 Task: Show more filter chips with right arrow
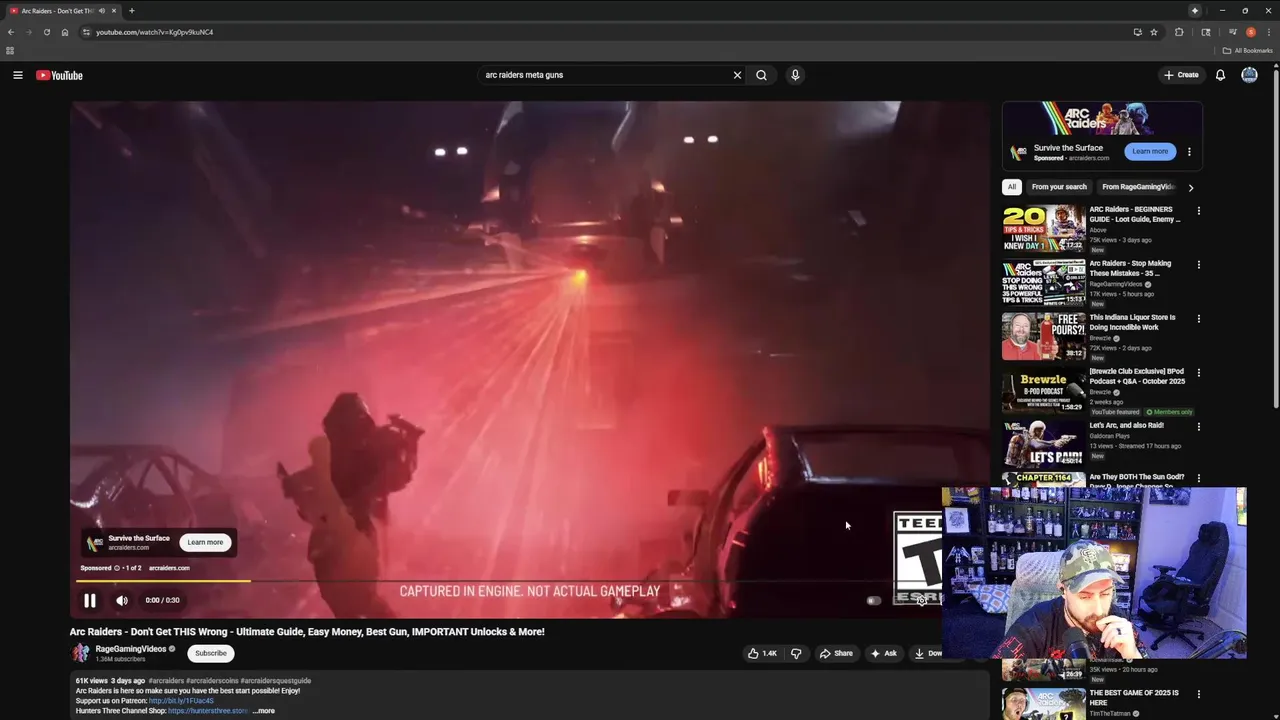1190,187
